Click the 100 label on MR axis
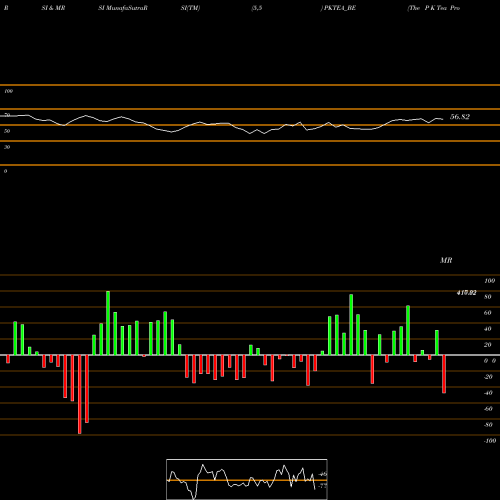Viewport: 500px width, 500px height. (x=489, y=281)
